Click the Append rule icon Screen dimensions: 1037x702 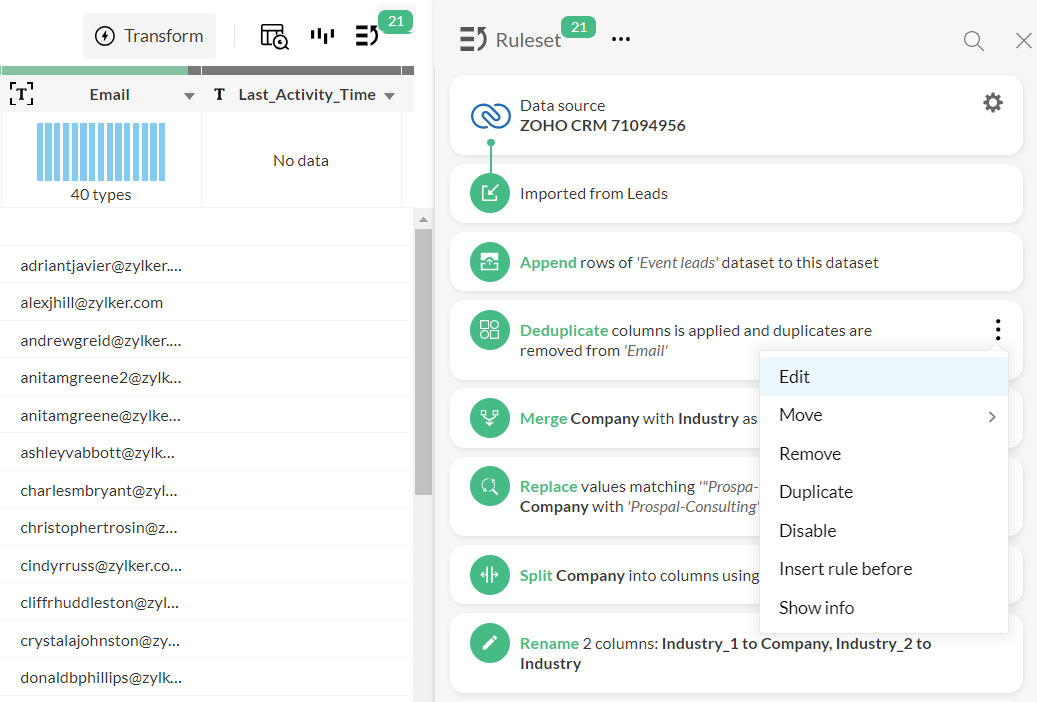(489, 262)
